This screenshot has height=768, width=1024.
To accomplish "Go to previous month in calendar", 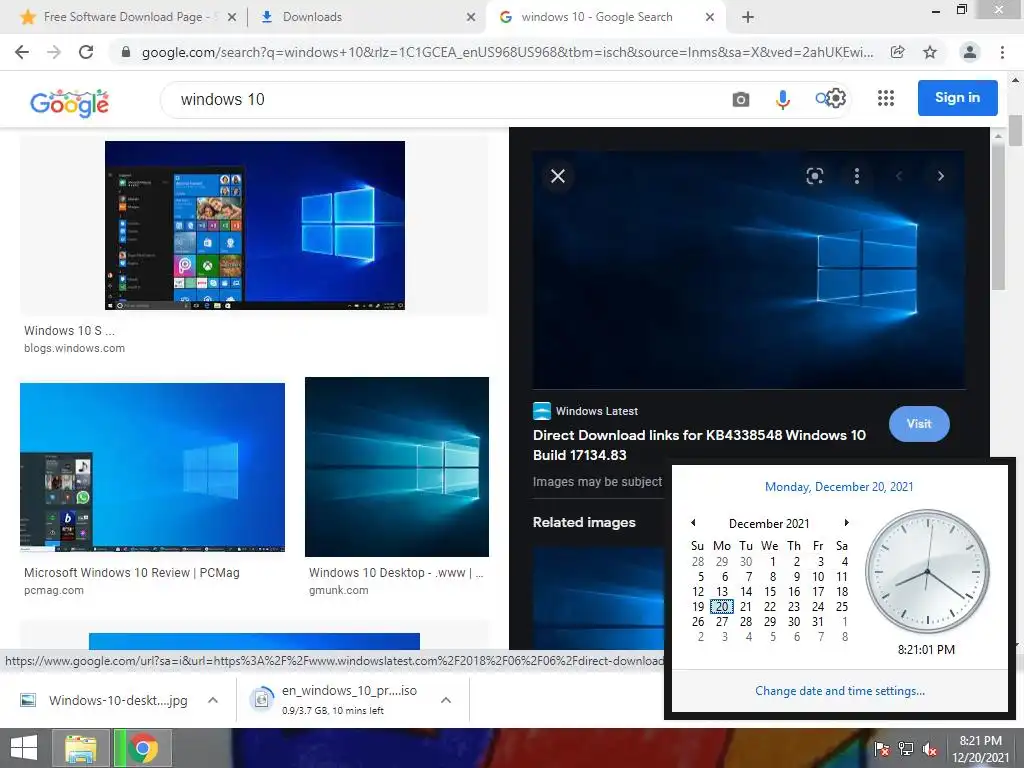I will pos(693,522).
